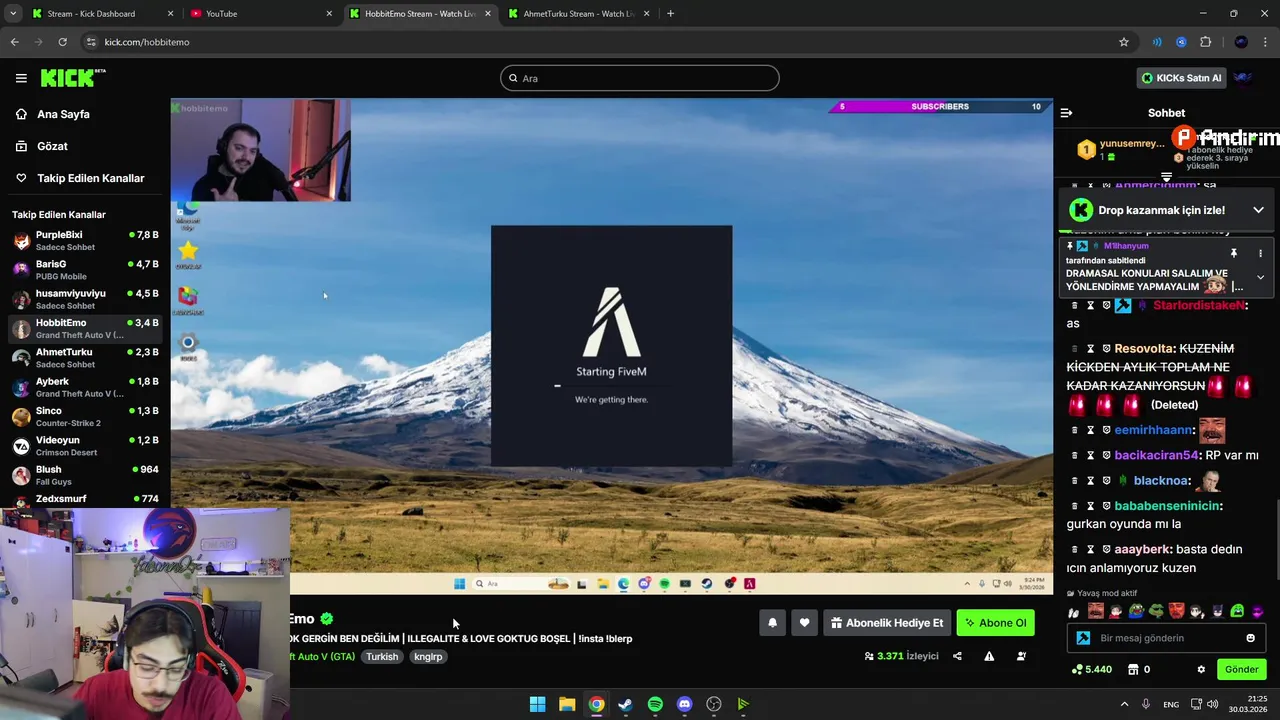
Task: Bookmark this page with star icon
Action: tap(1124, 42)
